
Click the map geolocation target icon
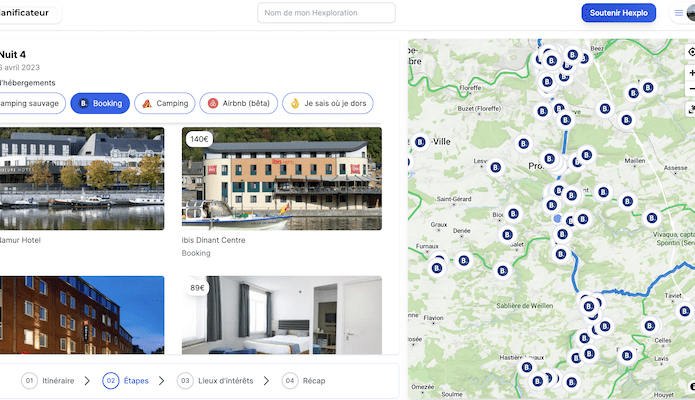coord(691,51)
